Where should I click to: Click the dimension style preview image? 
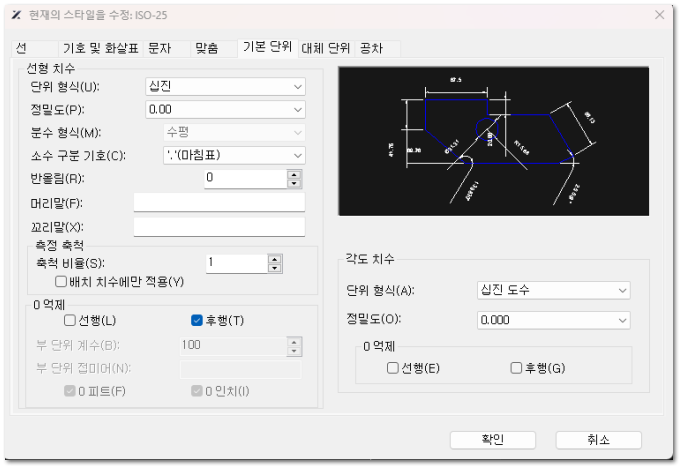[x=494, y=141]
